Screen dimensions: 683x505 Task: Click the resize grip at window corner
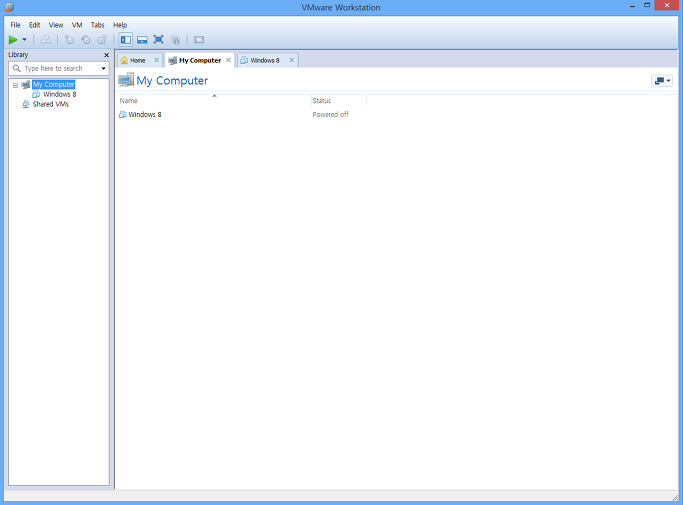(x=675, y=497)
